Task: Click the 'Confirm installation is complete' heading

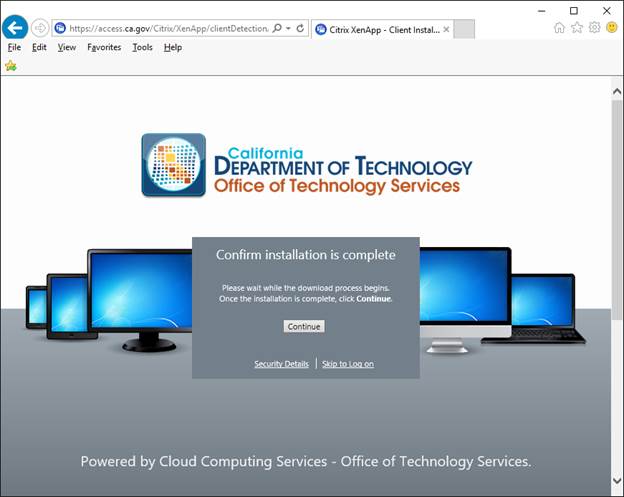Action: (x=306, y=255)
